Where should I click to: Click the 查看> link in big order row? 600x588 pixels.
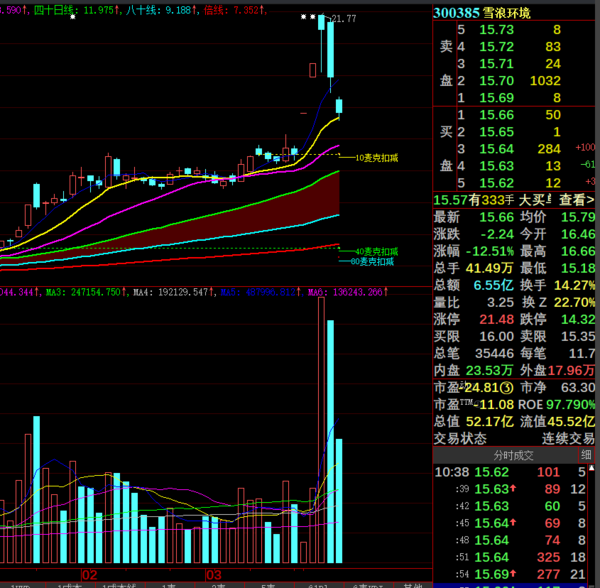[x=576, y=199]
